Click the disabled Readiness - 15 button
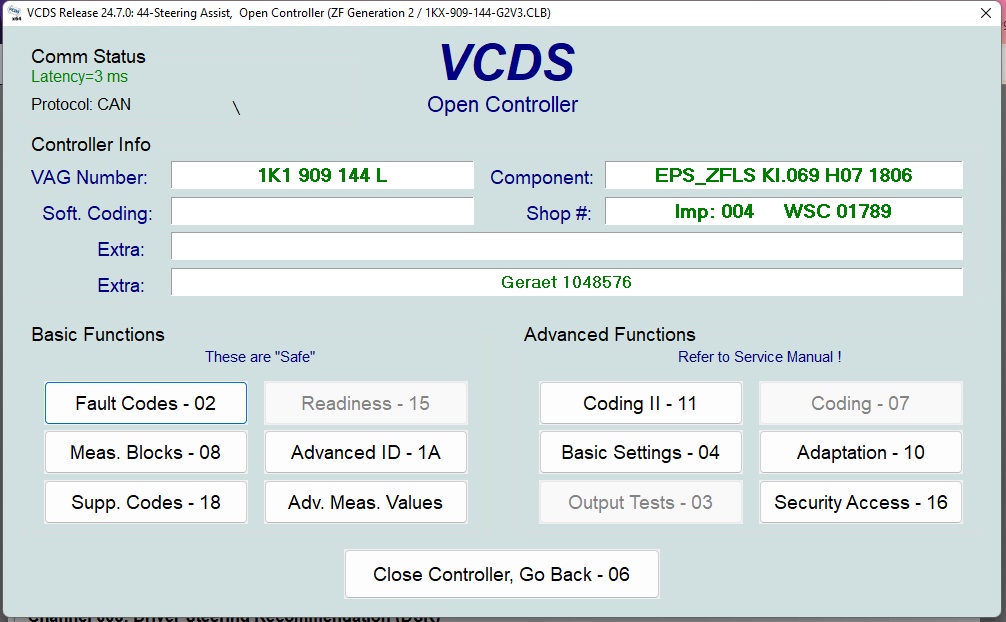 366,403
